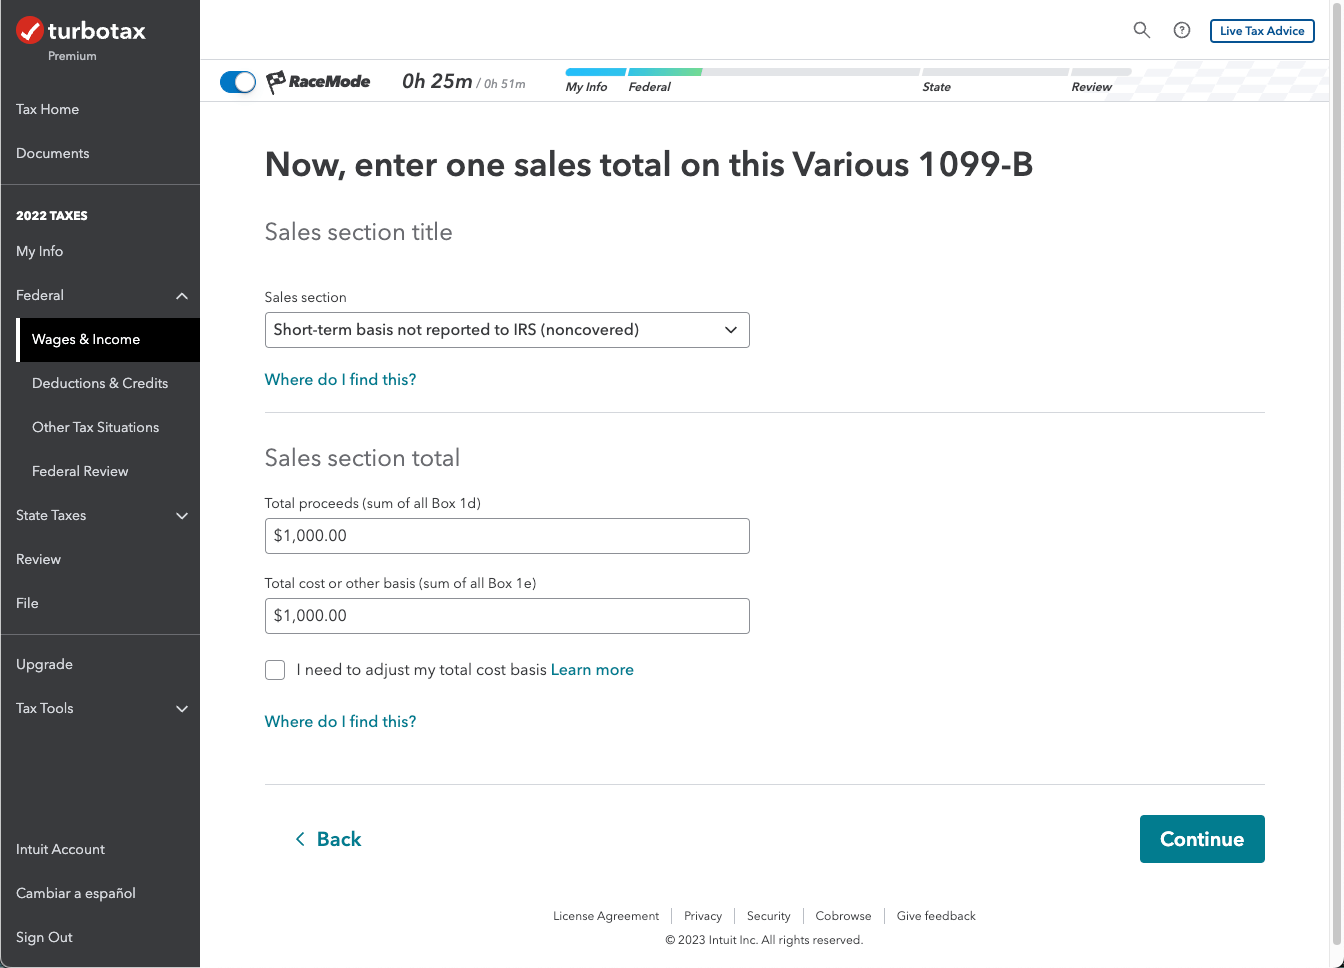
Task: Click the help question mark icon
Action: coord(1182,30)
